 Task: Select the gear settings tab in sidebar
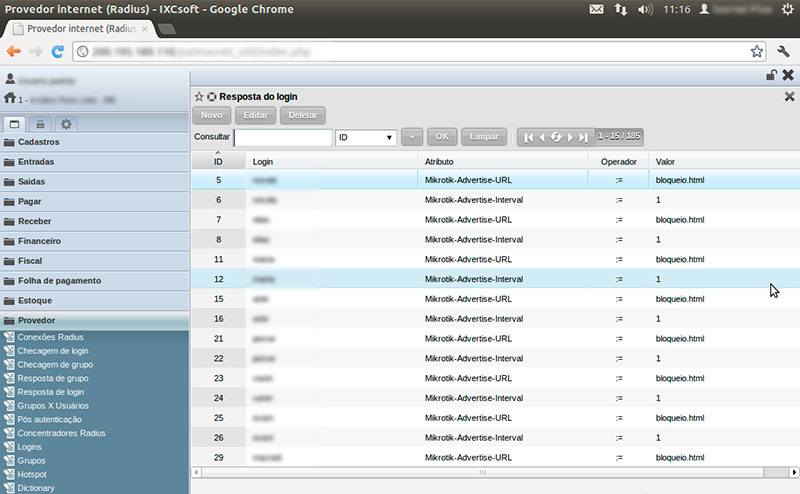[x=66, y=124]
